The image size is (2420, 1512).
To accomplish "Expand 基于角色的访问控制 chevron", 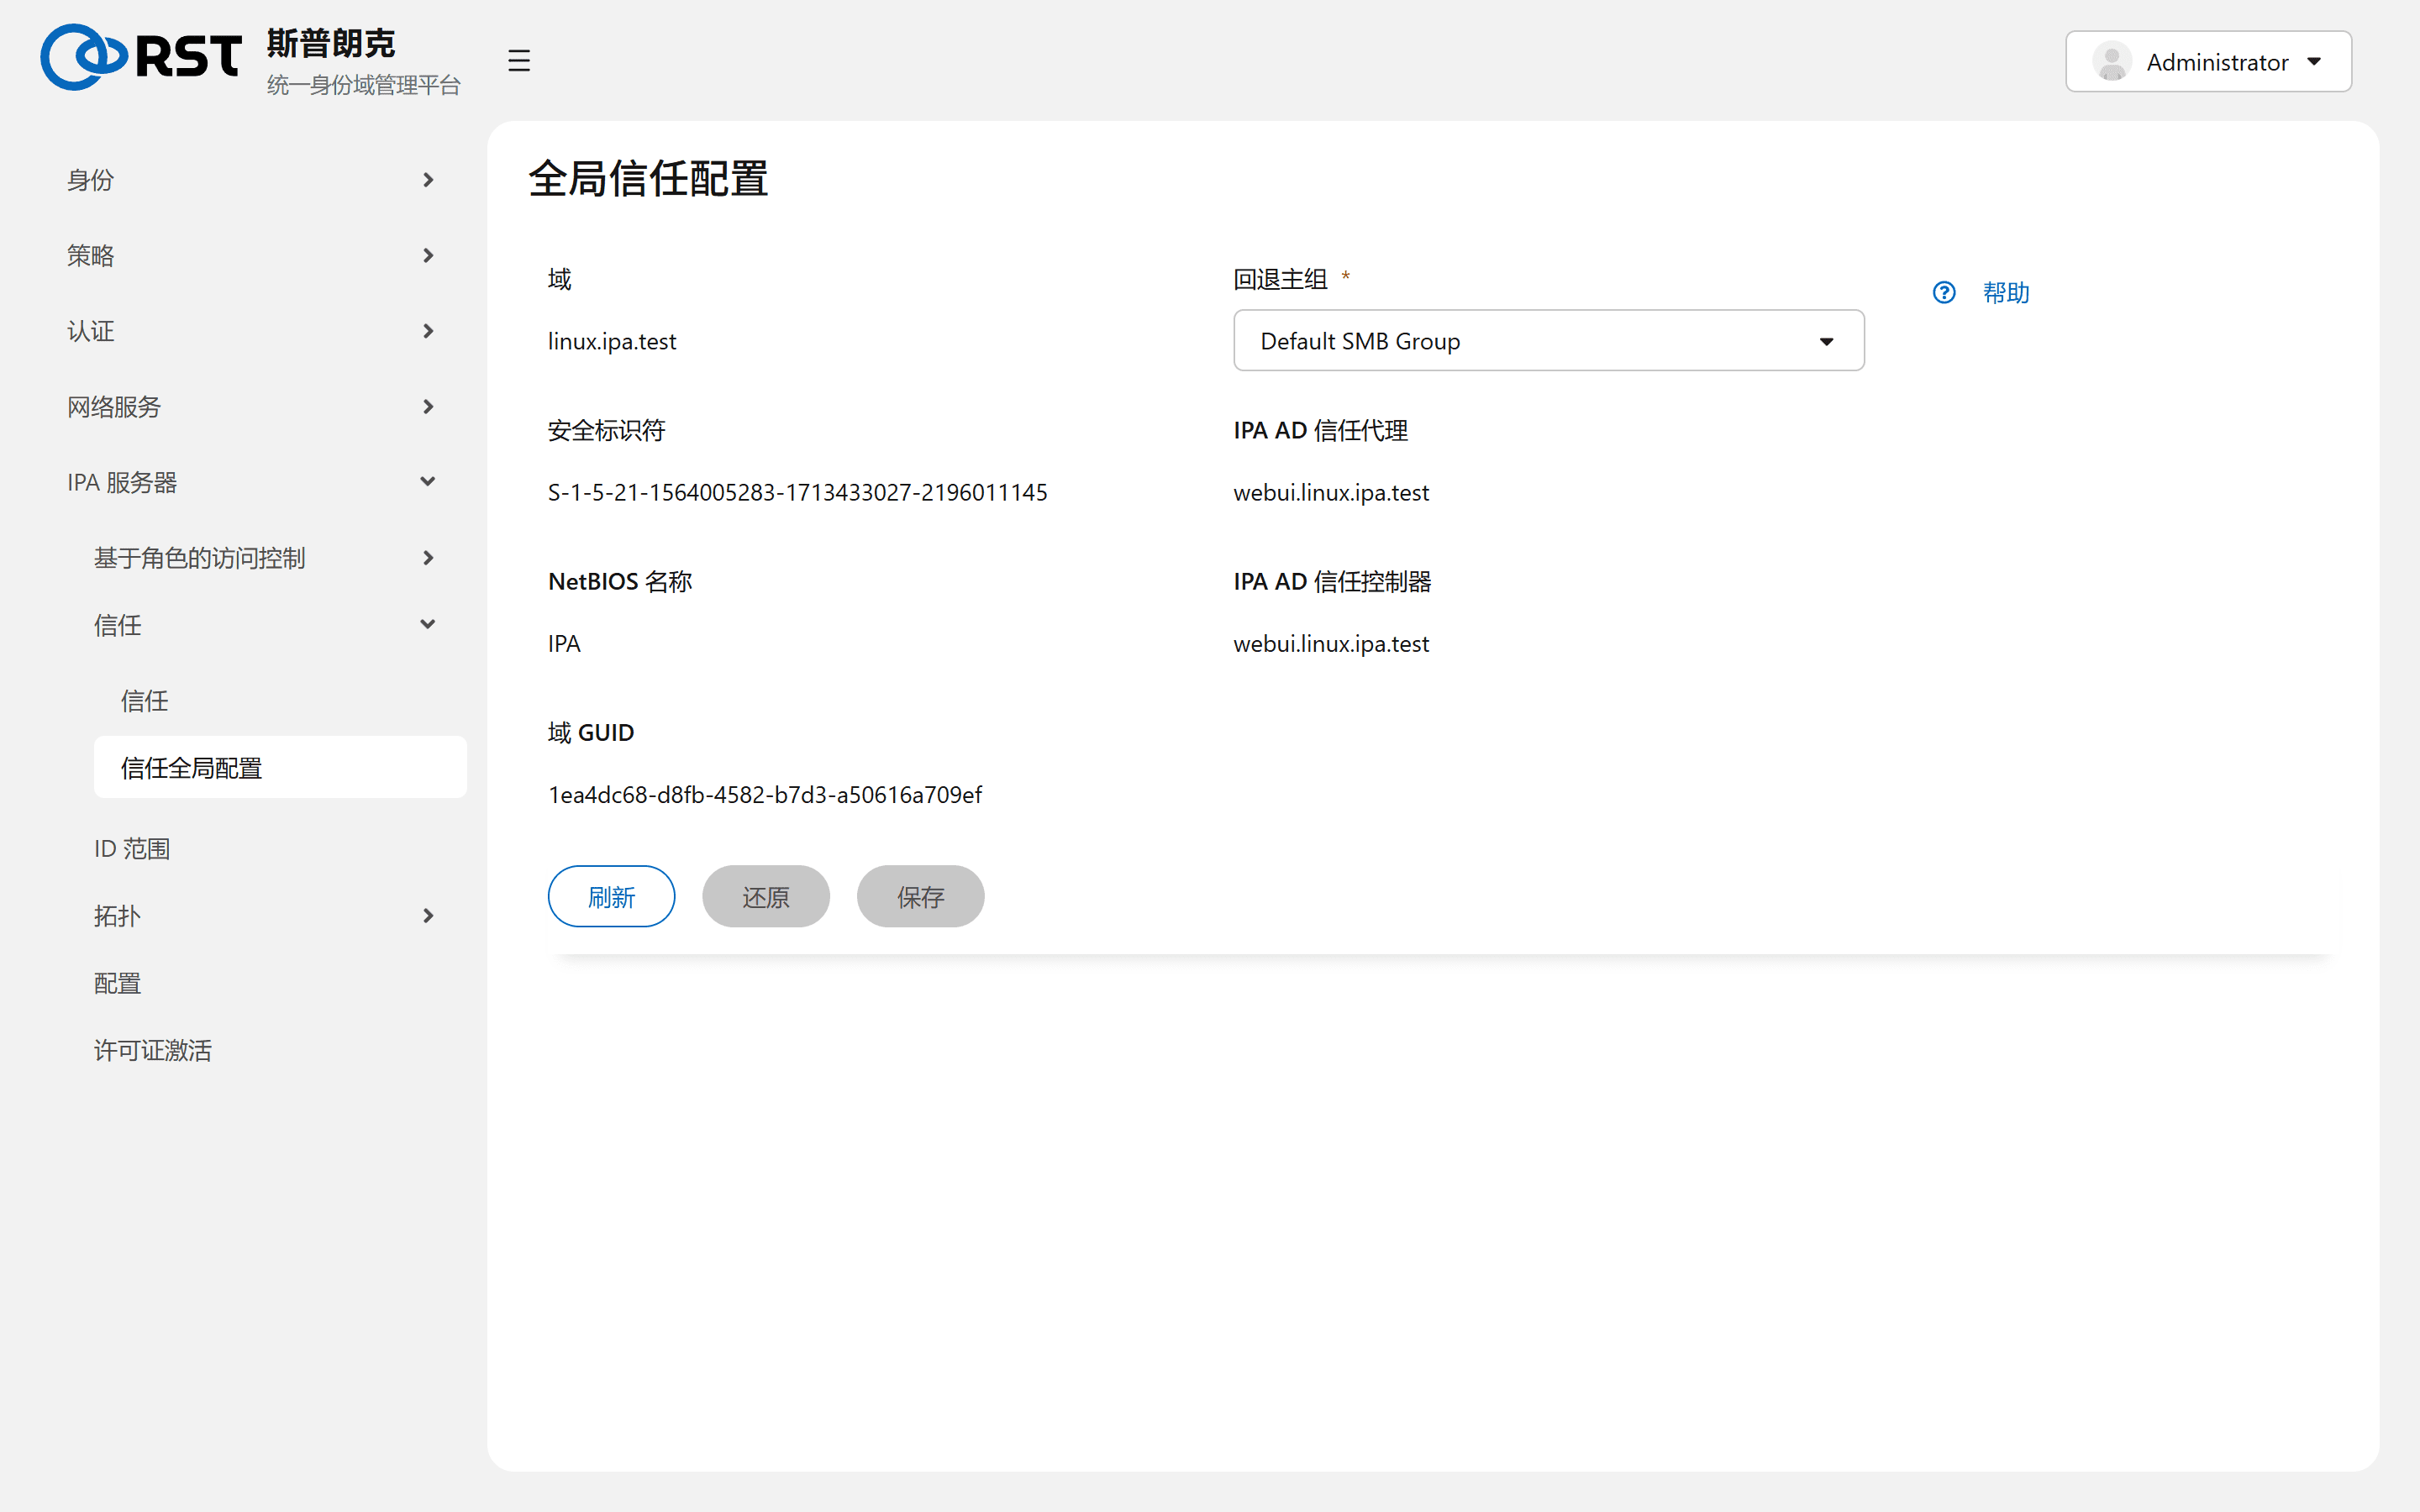I will coord(428,558).
